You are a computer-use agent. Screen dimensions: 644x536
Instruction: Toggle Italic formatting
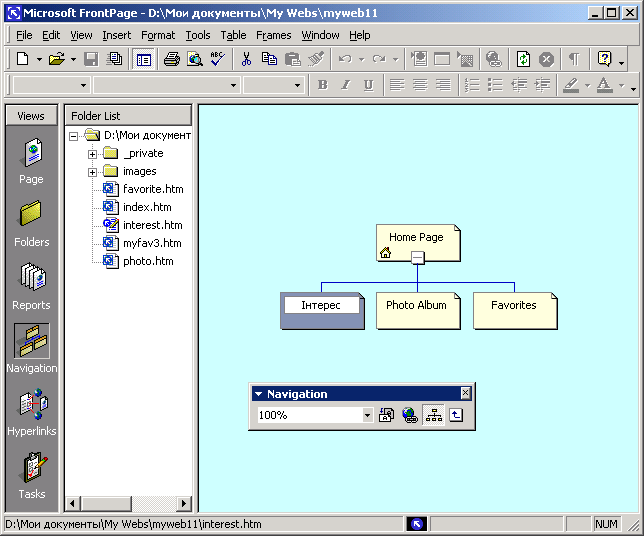pyautogui.click(x=346, y=85)
